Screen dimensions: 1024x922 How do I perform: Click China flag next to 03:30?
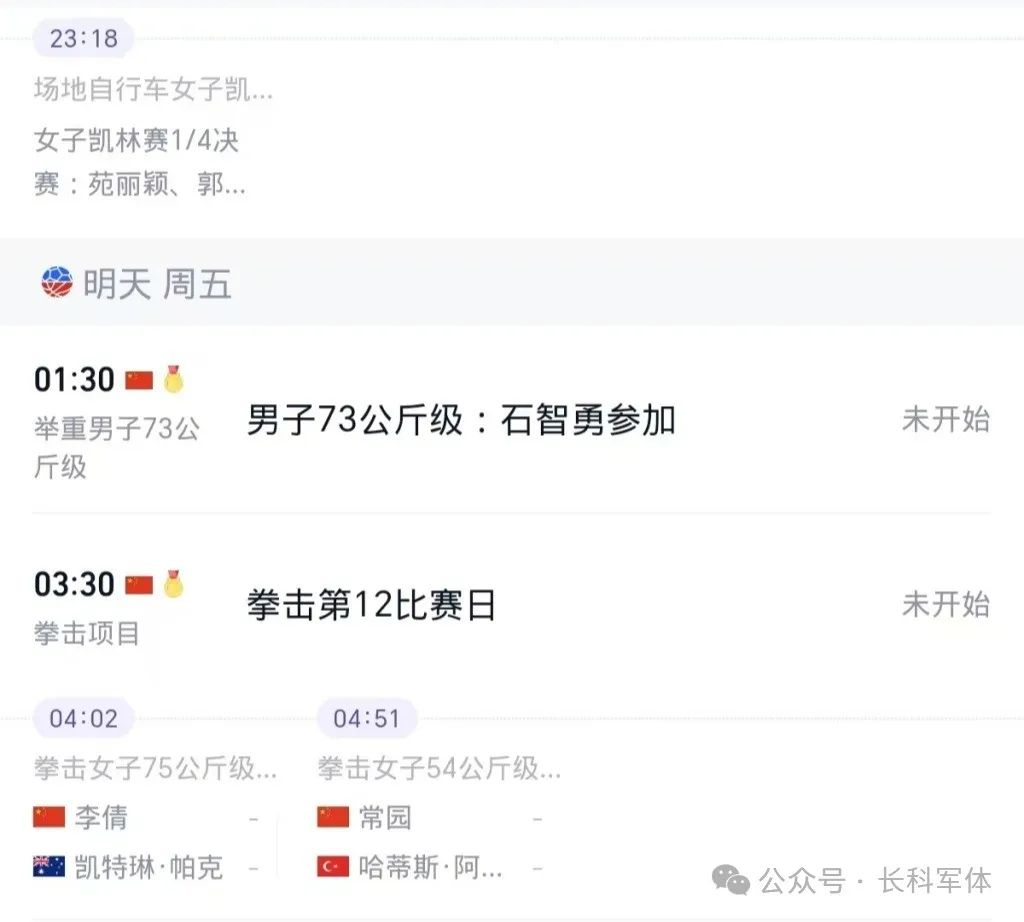(139, 584)
